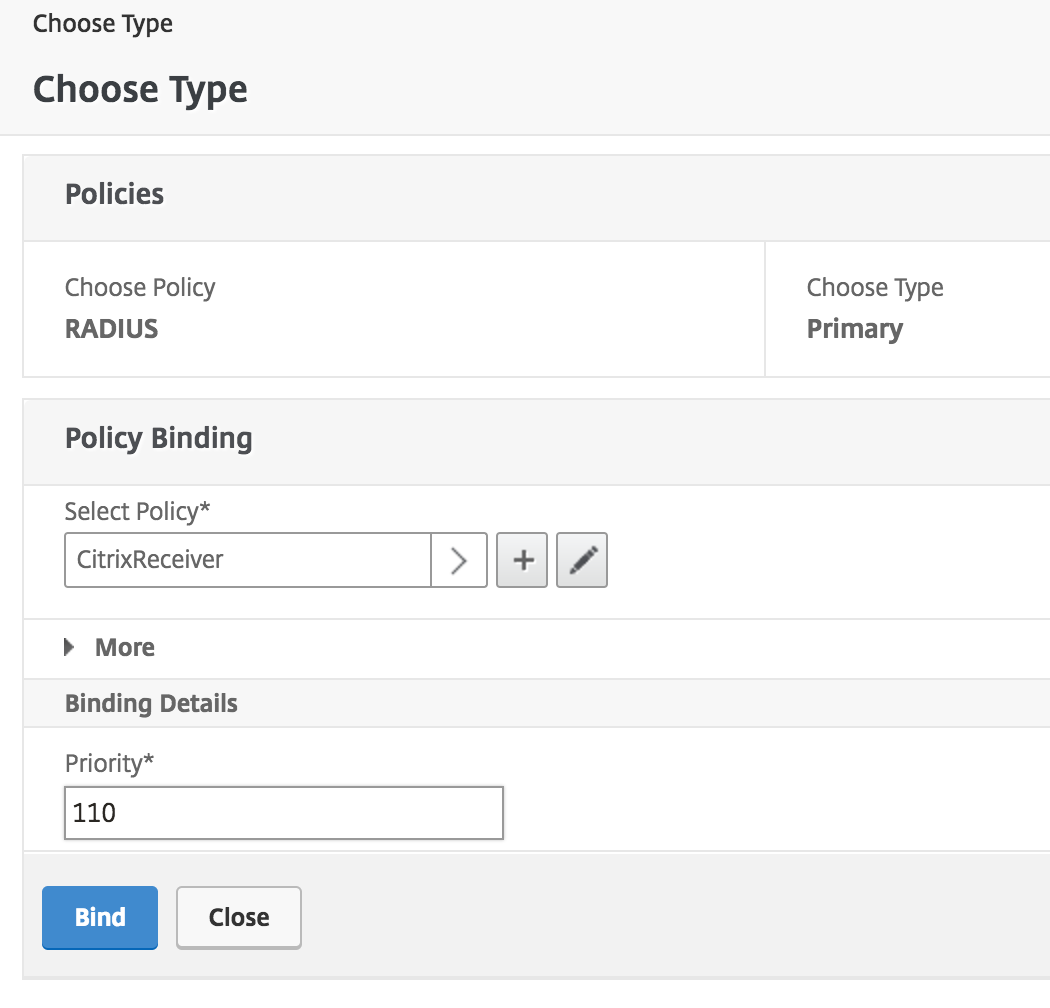Click inside the Priority input field
The width and height of the screenshot is (1050, 1008).
[x=283, y=813]
